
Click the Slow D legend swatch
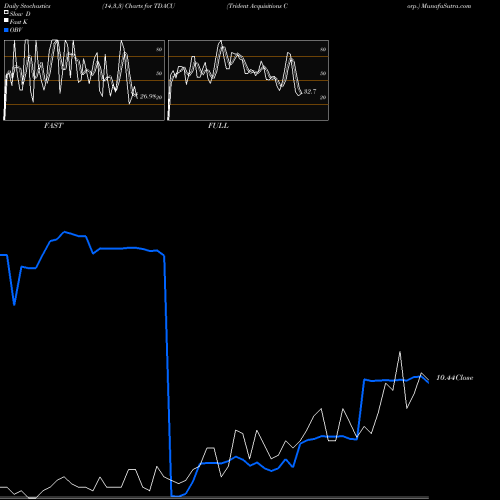(x=6, y=12)
